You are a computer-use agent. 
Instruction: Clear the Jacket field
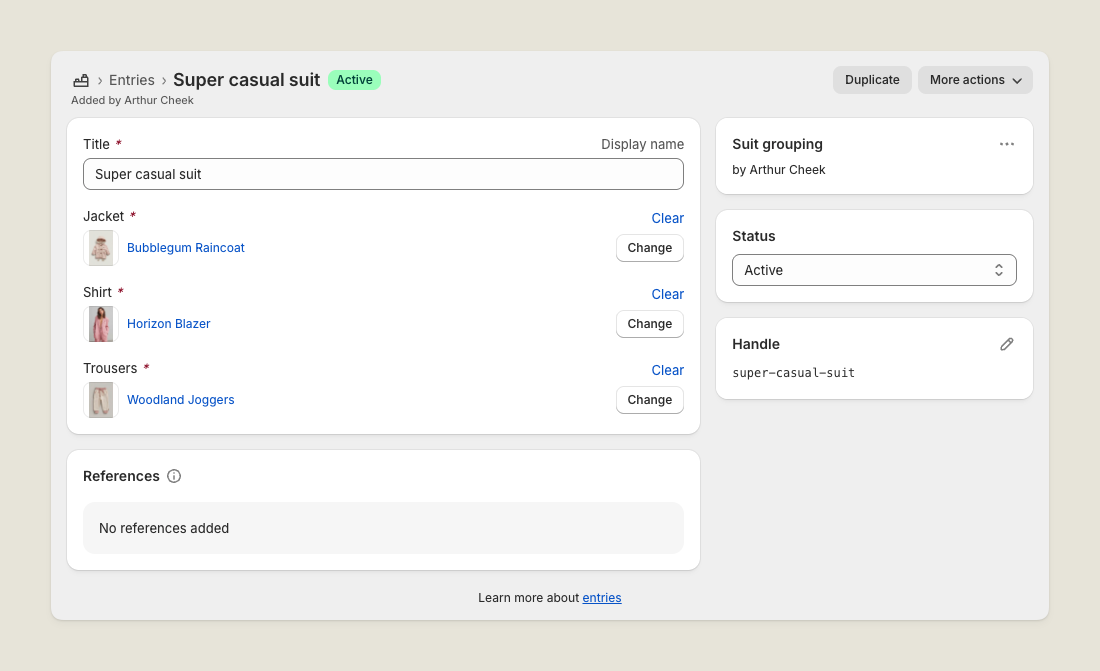(667, 218)
